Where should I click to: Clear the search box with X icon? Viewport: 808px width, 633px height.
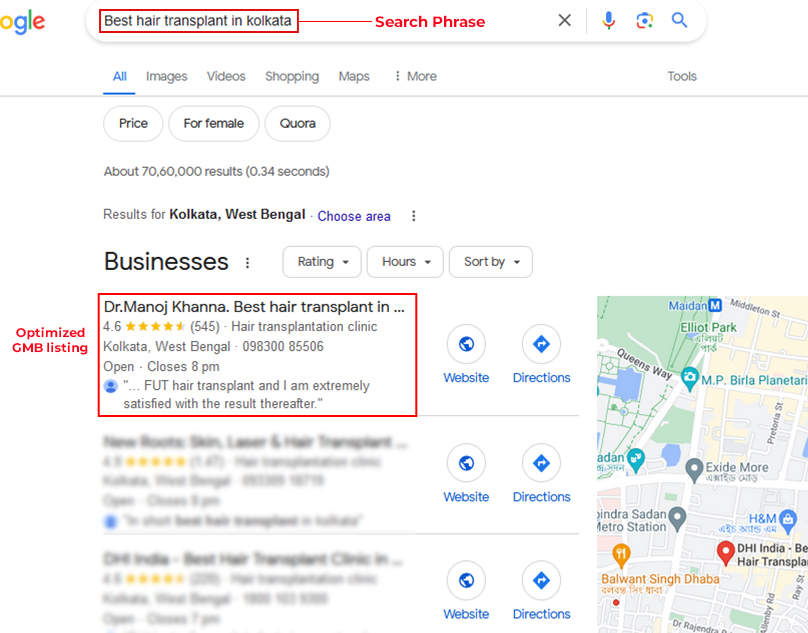565,21
